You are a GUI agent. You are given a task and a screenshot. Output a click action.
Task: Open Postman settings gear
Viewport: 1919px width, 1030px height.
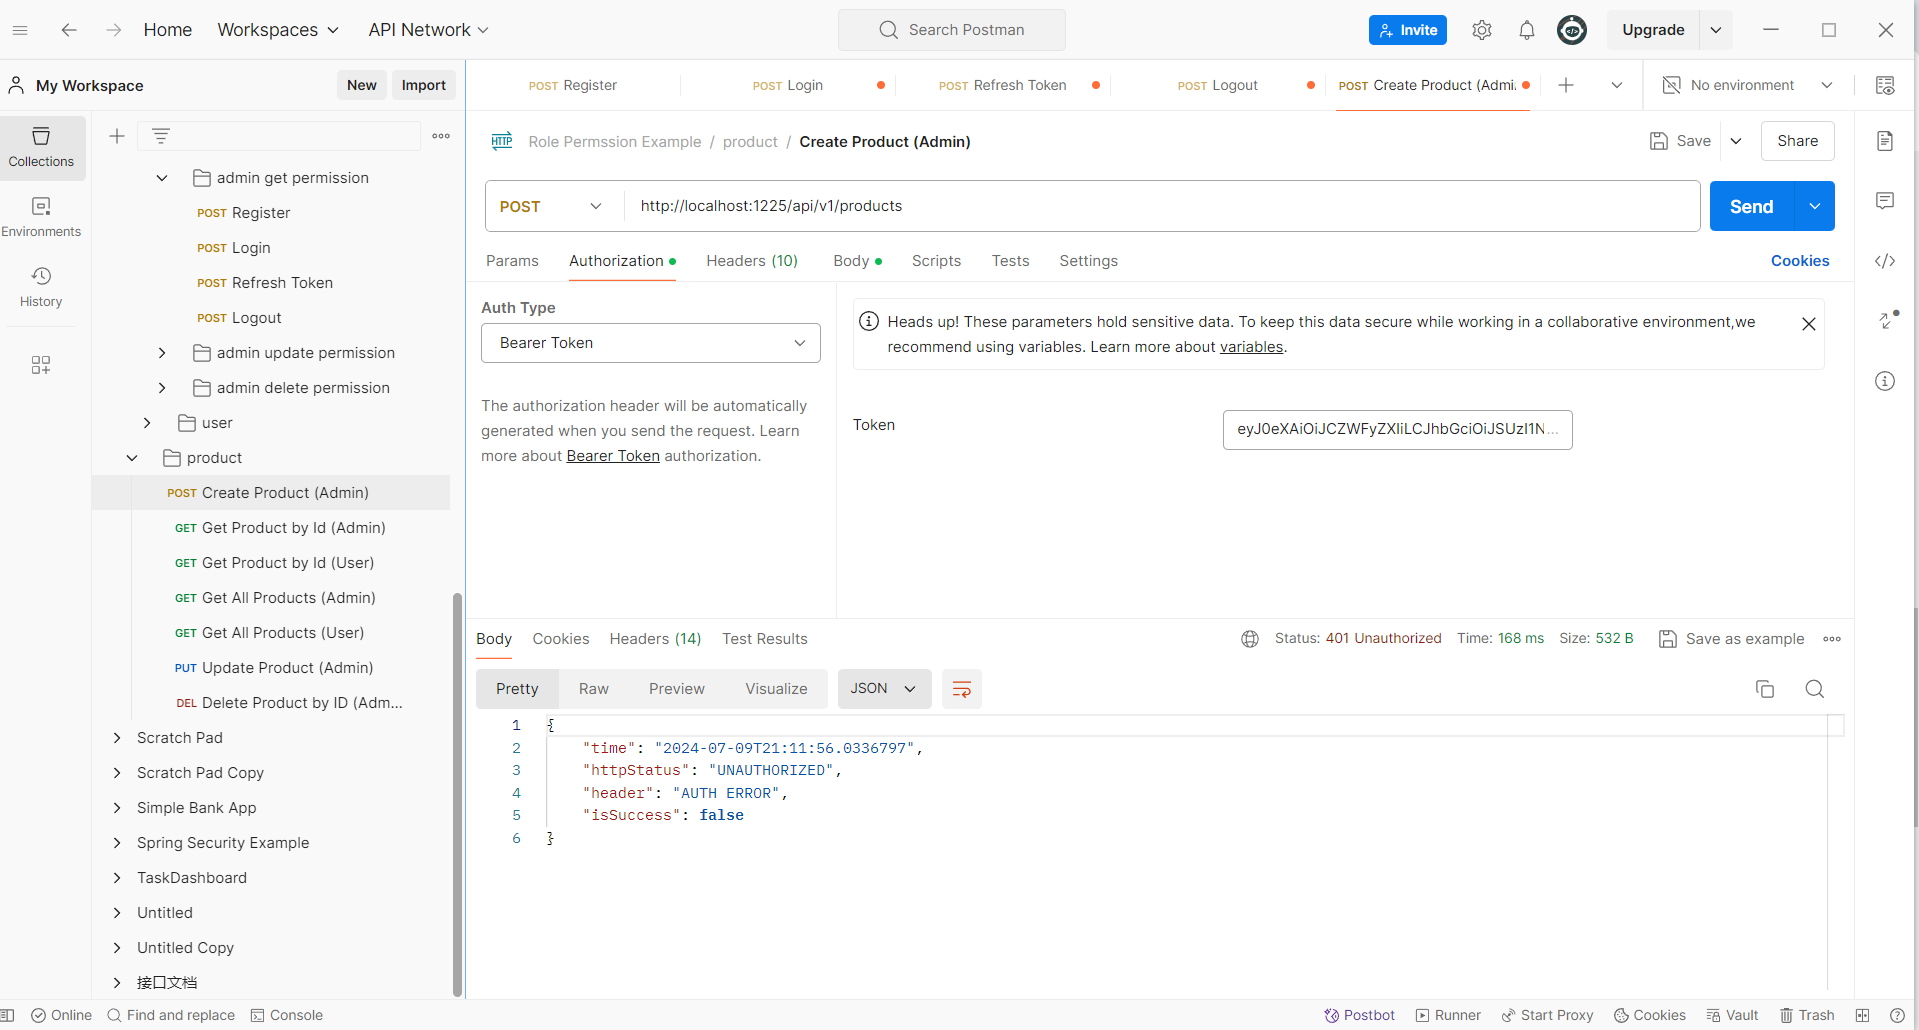[1482, 30]
